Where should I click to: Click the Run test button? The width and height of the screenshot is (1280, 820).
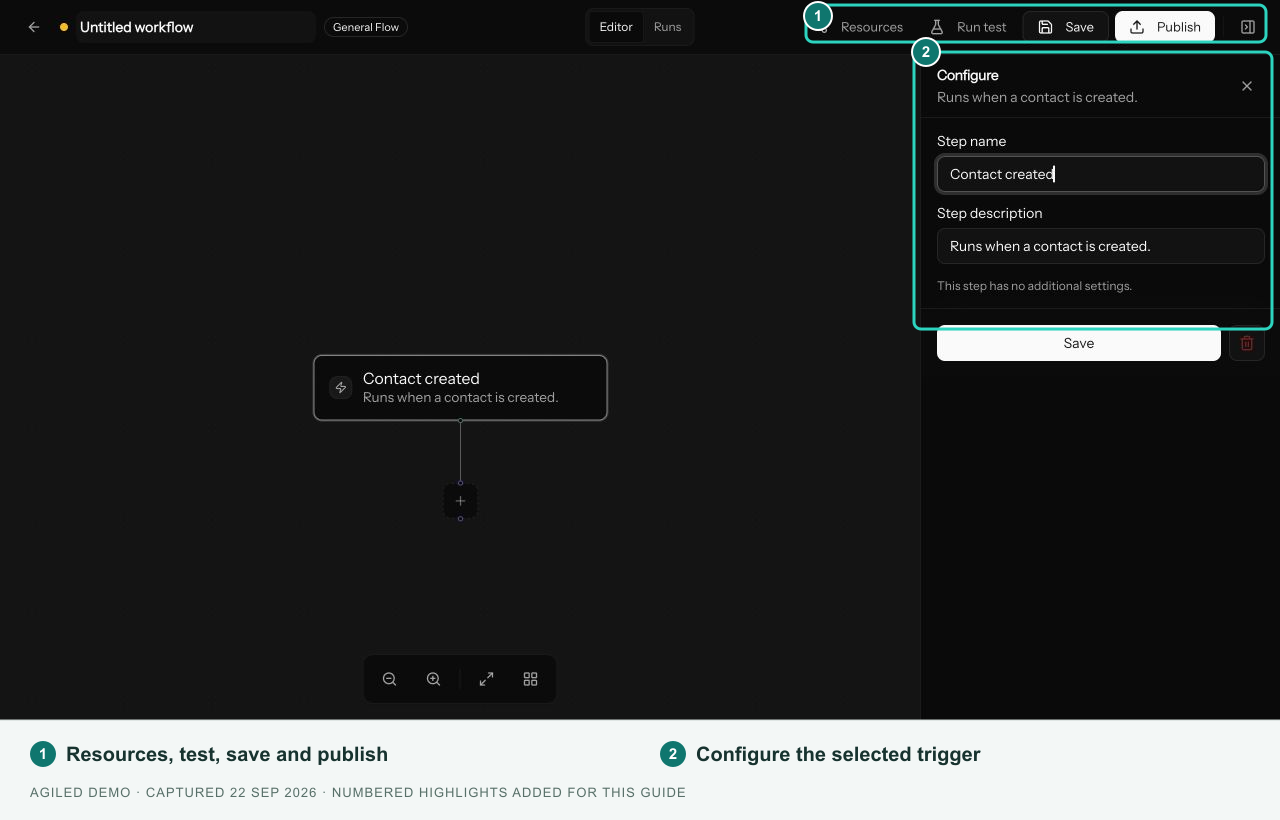[x=968, y=27]
